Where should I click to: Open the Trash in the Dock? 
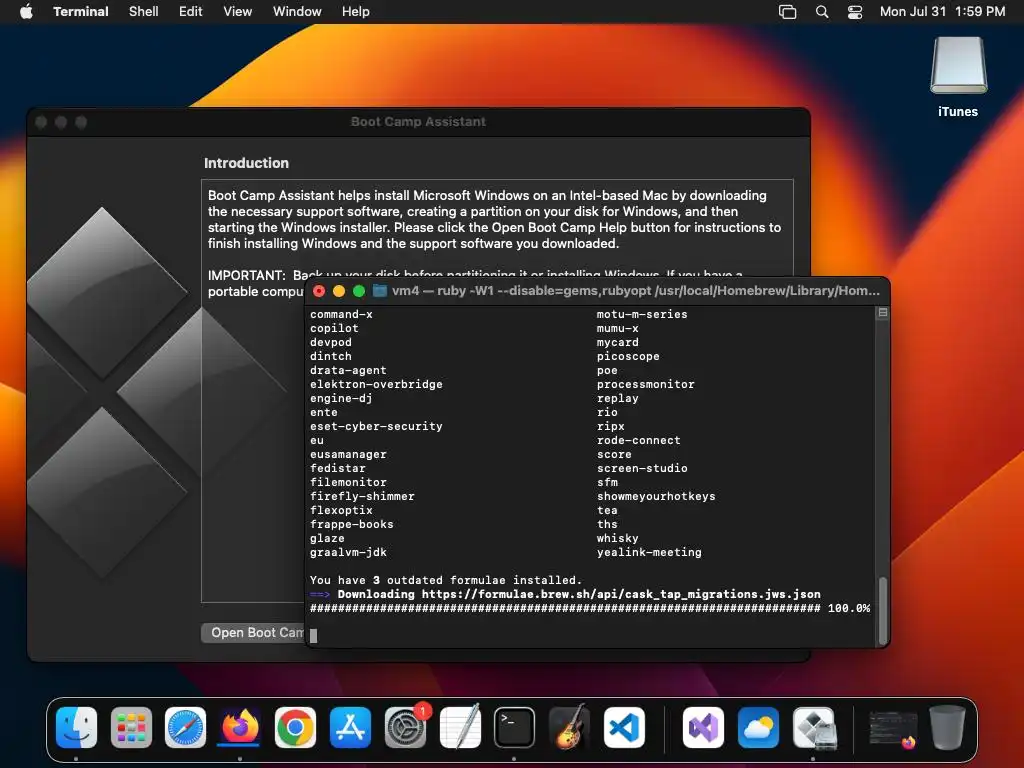[947, 728]
